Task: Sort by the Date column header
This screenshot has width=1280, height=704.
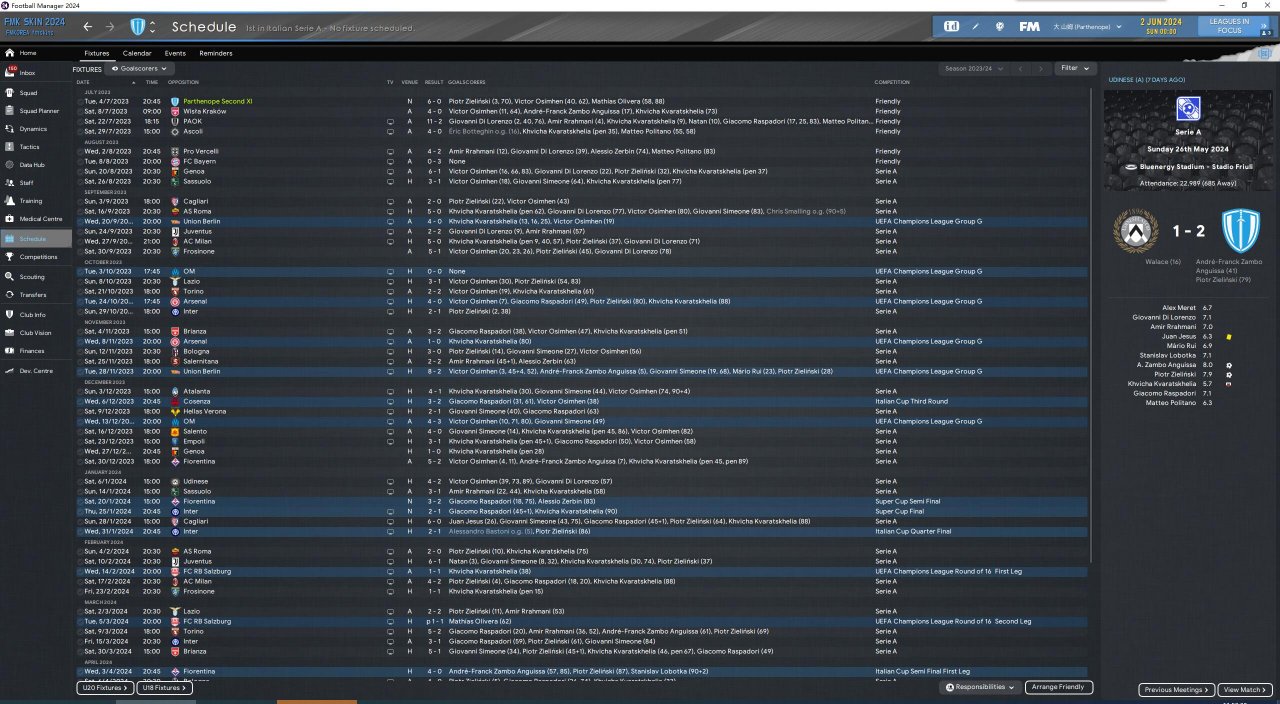Action: 83,82
